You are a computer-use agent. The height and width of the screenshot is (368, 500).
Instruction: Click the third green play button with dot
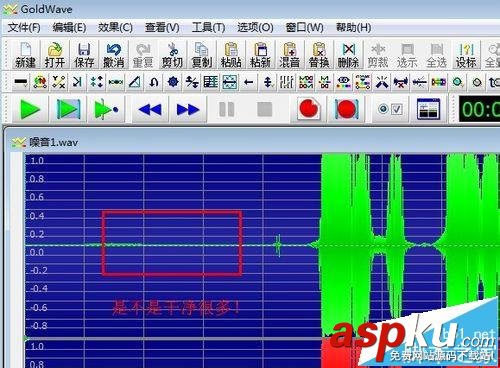[x=106, y=109]
